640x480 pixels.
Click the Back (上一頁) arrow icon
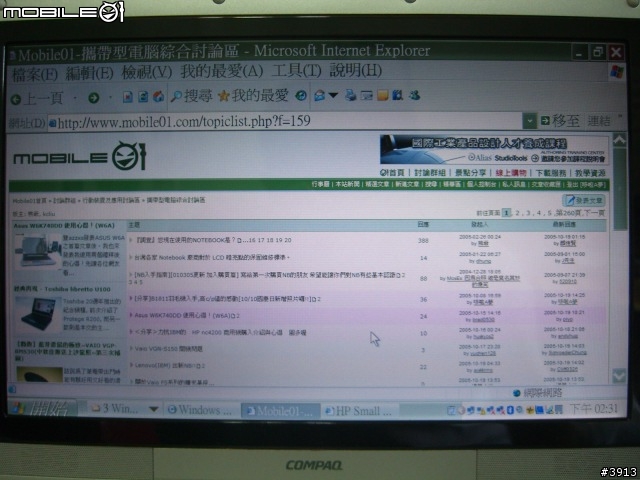tap(16, 99)
